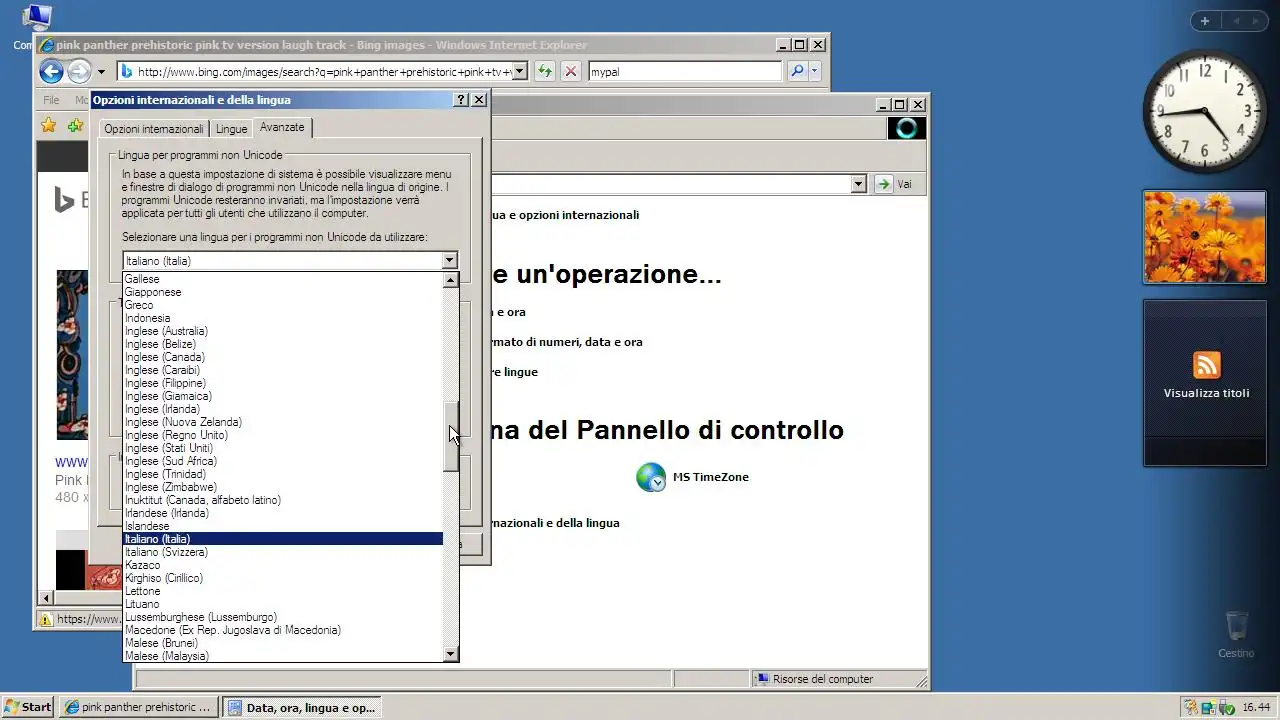1280x720 pixels.
Task: Select Italiano (Svizzera) option
Action: pyautogui.click(x=283, y=552)
